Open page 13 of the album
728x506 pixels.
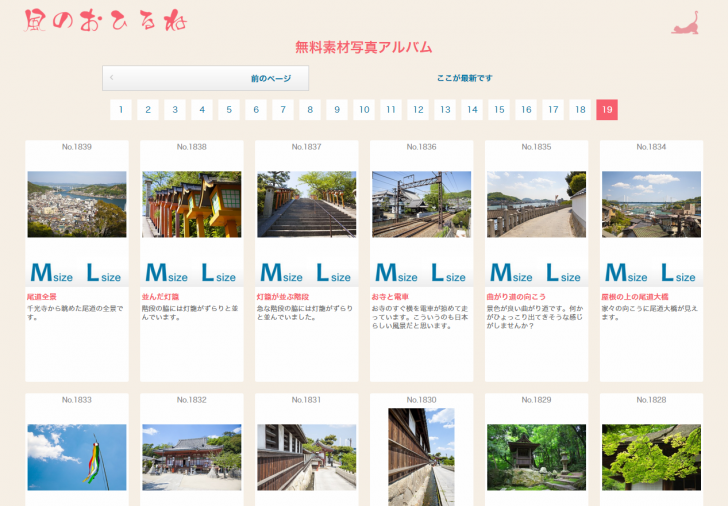445,110
